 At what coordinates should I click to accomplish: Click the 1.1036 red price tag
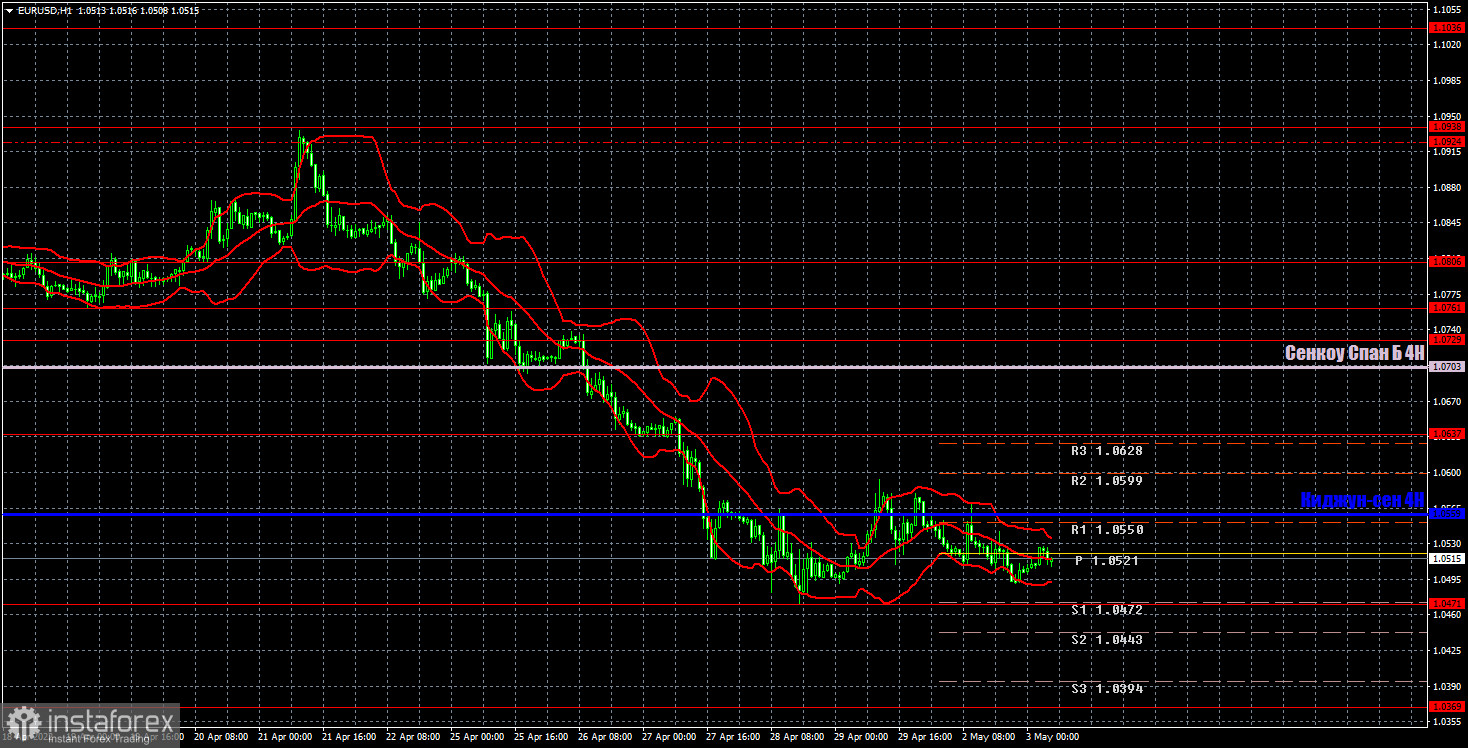(1447, 28)
